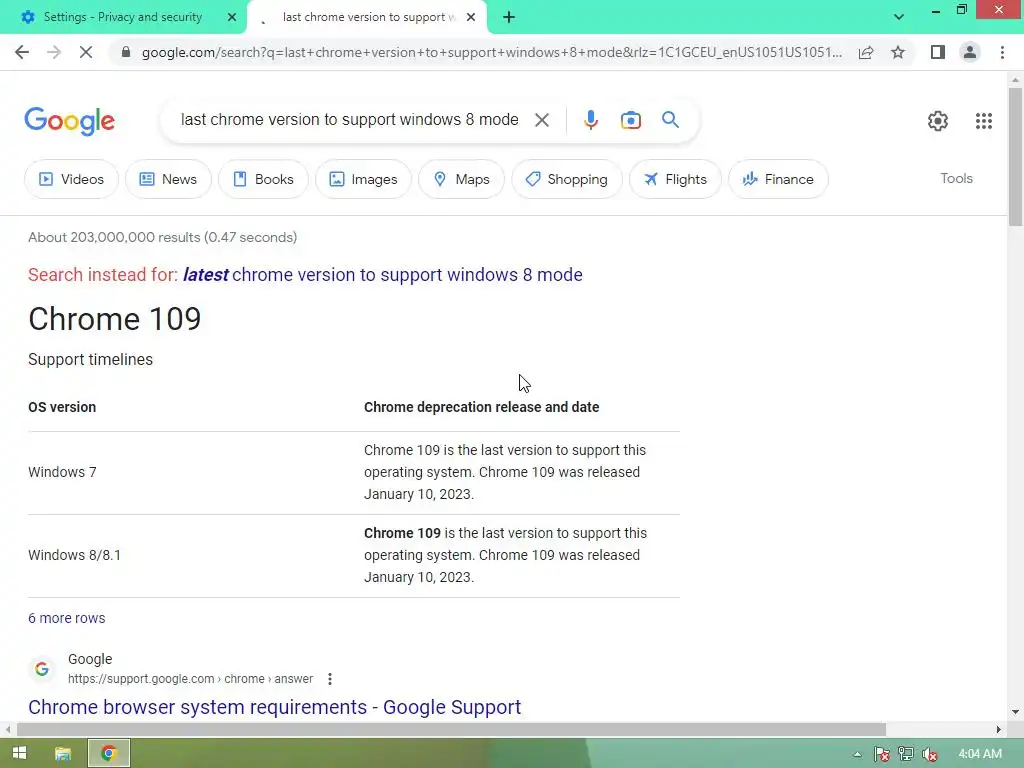Click the Google logo
1024x768 pixels.
pos(69,121)
